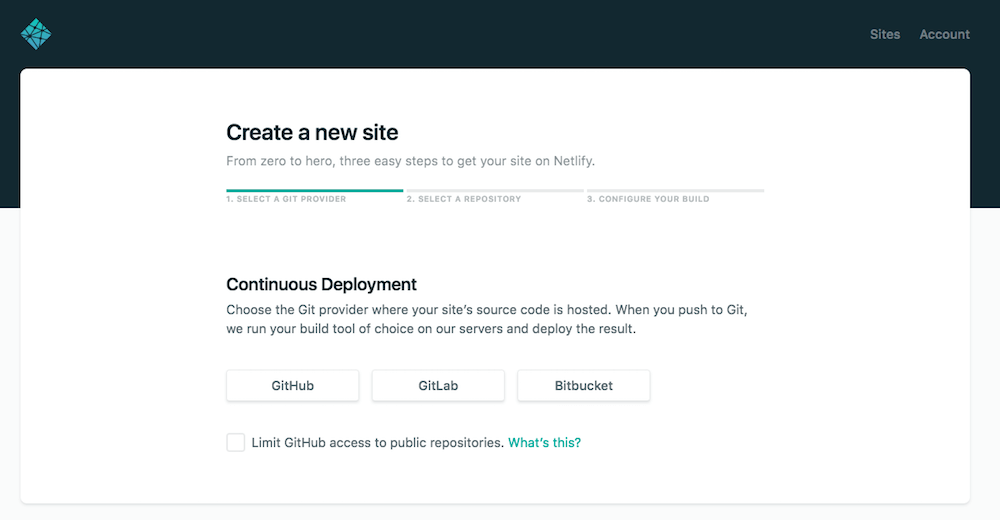The height and width of the screenshot is (520, 1000).
Task: Click the Netlify logo icon
Action: tap(36, 34)
